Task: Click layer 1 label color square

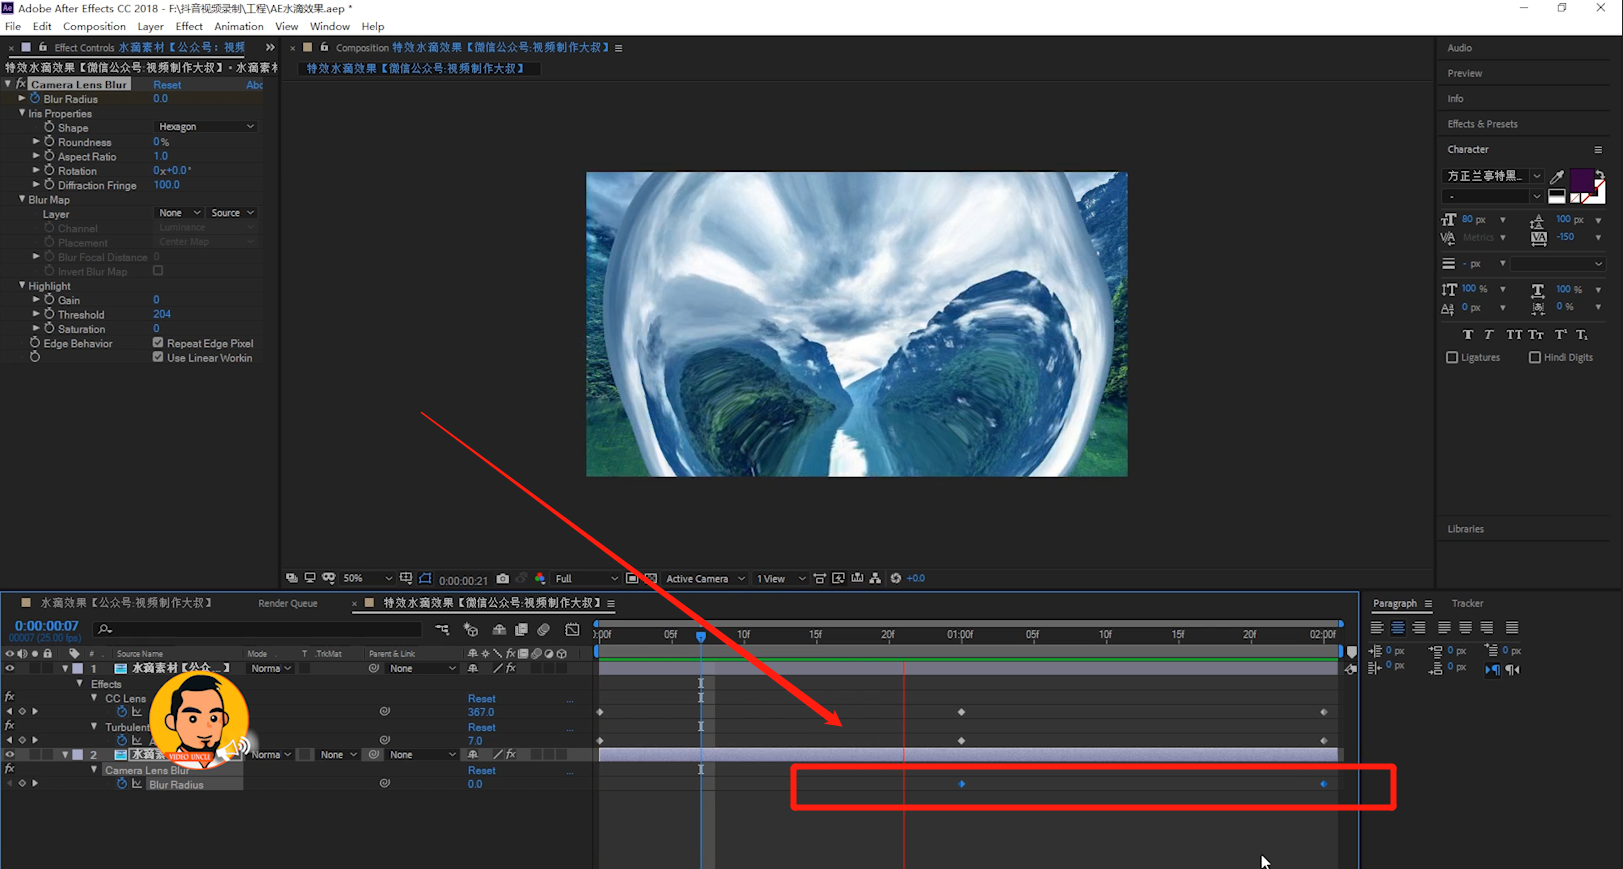Action: point(78,668)
